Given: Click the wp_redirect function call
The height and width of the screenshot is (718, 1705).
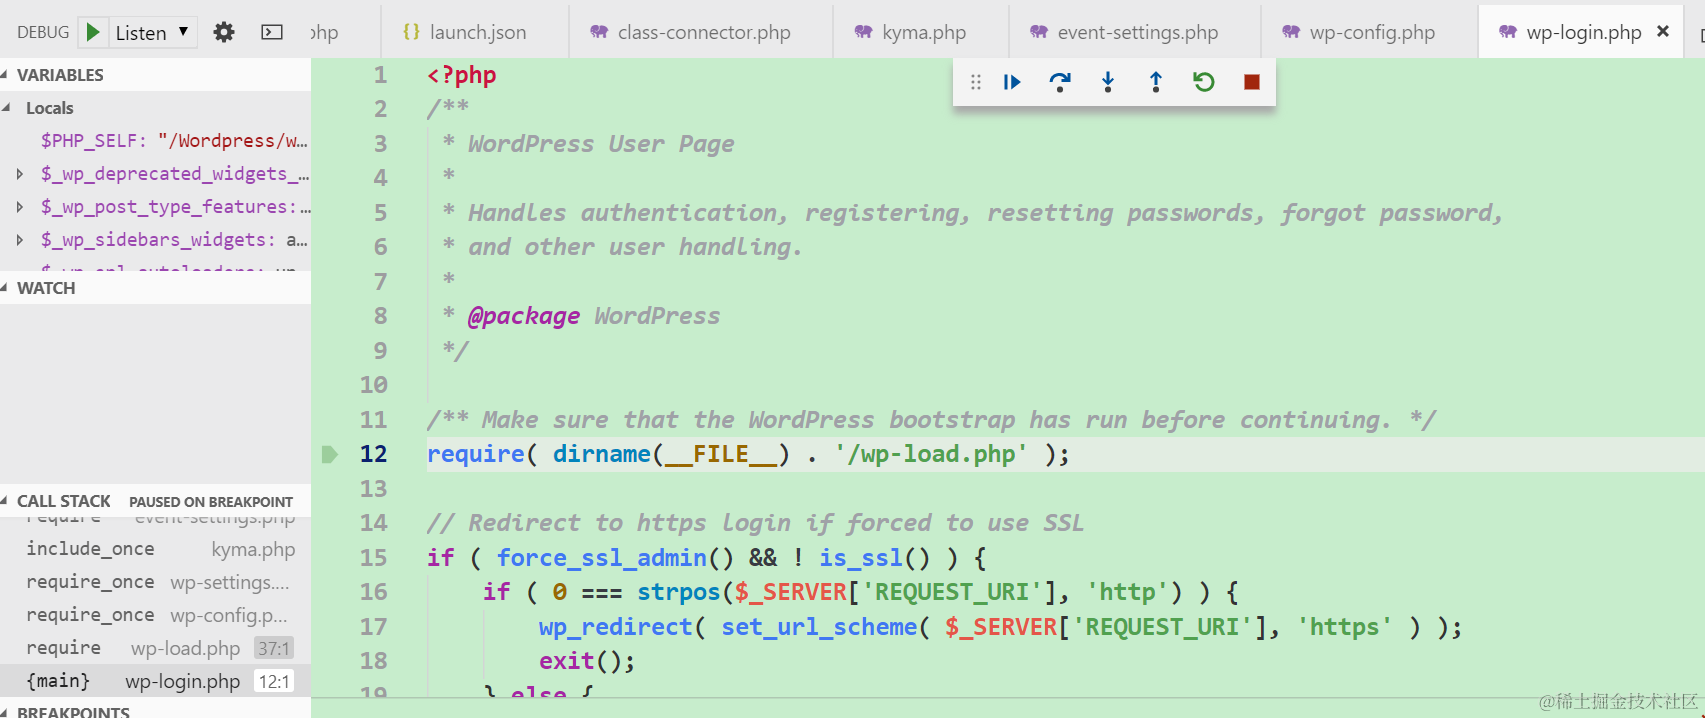Looking at the screenshot, I should point(615,627).
